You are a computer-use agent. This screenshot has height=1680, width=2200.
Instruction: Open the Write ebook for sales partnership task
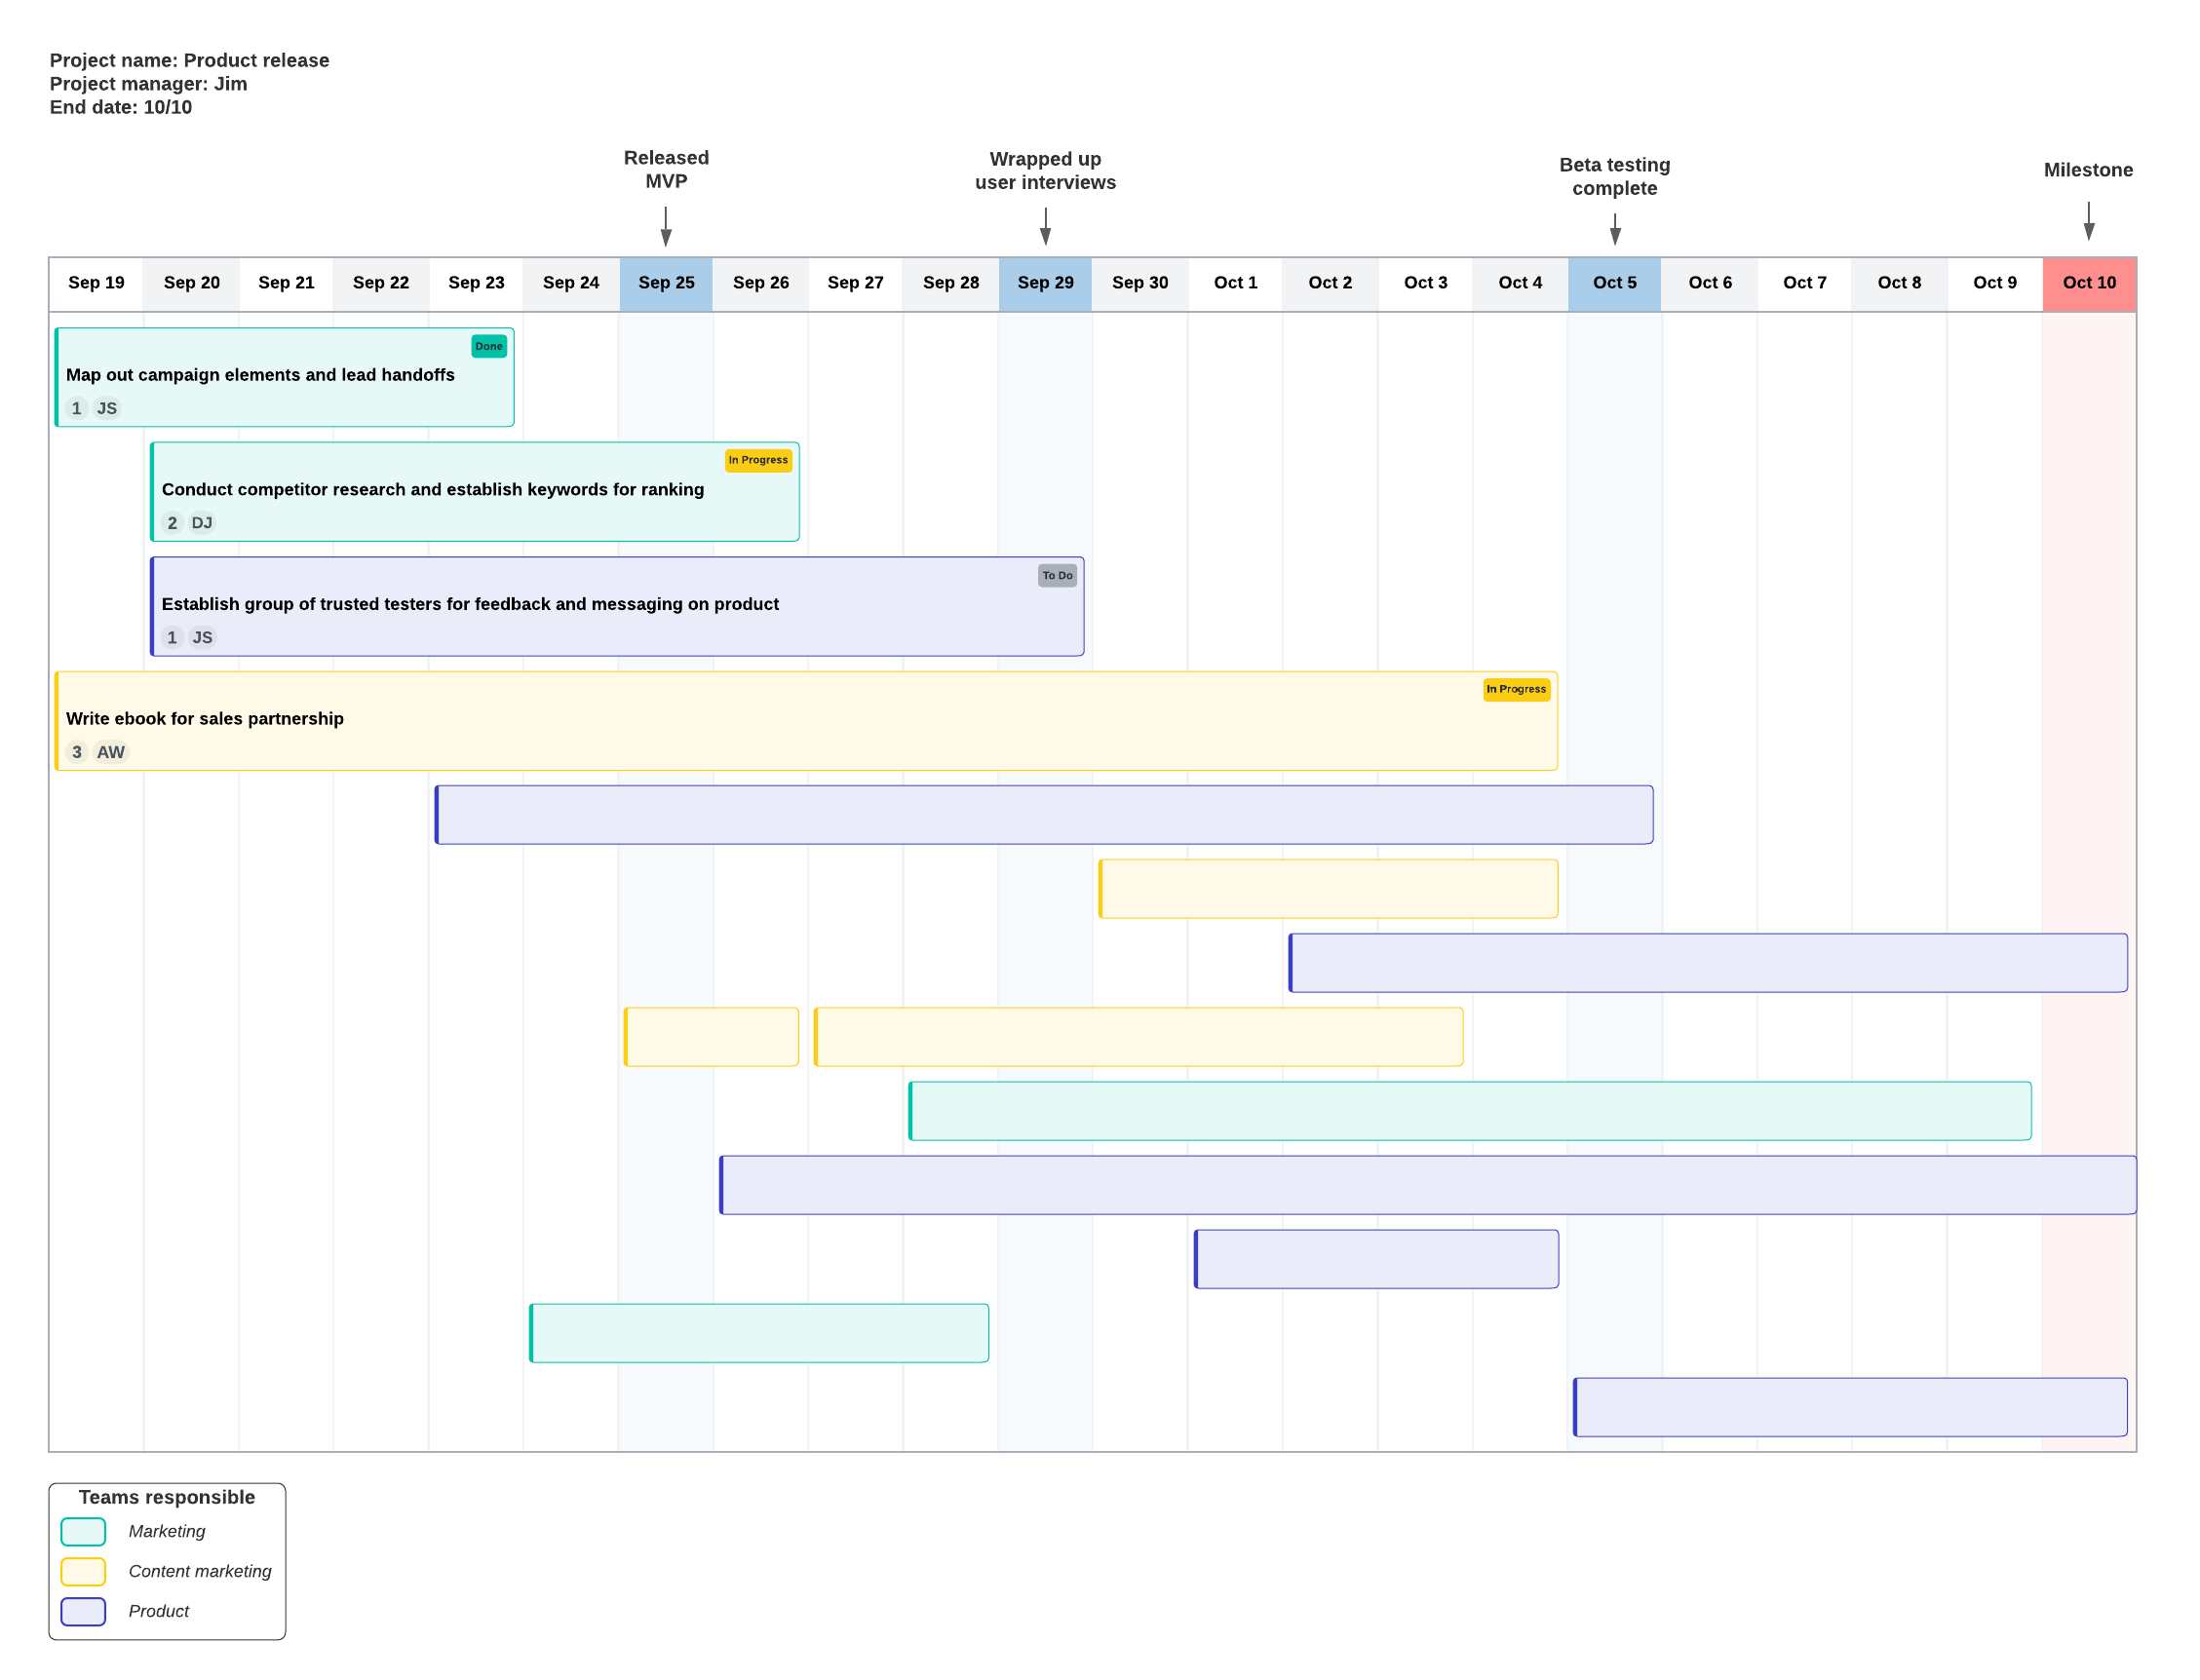click(205, 719)
